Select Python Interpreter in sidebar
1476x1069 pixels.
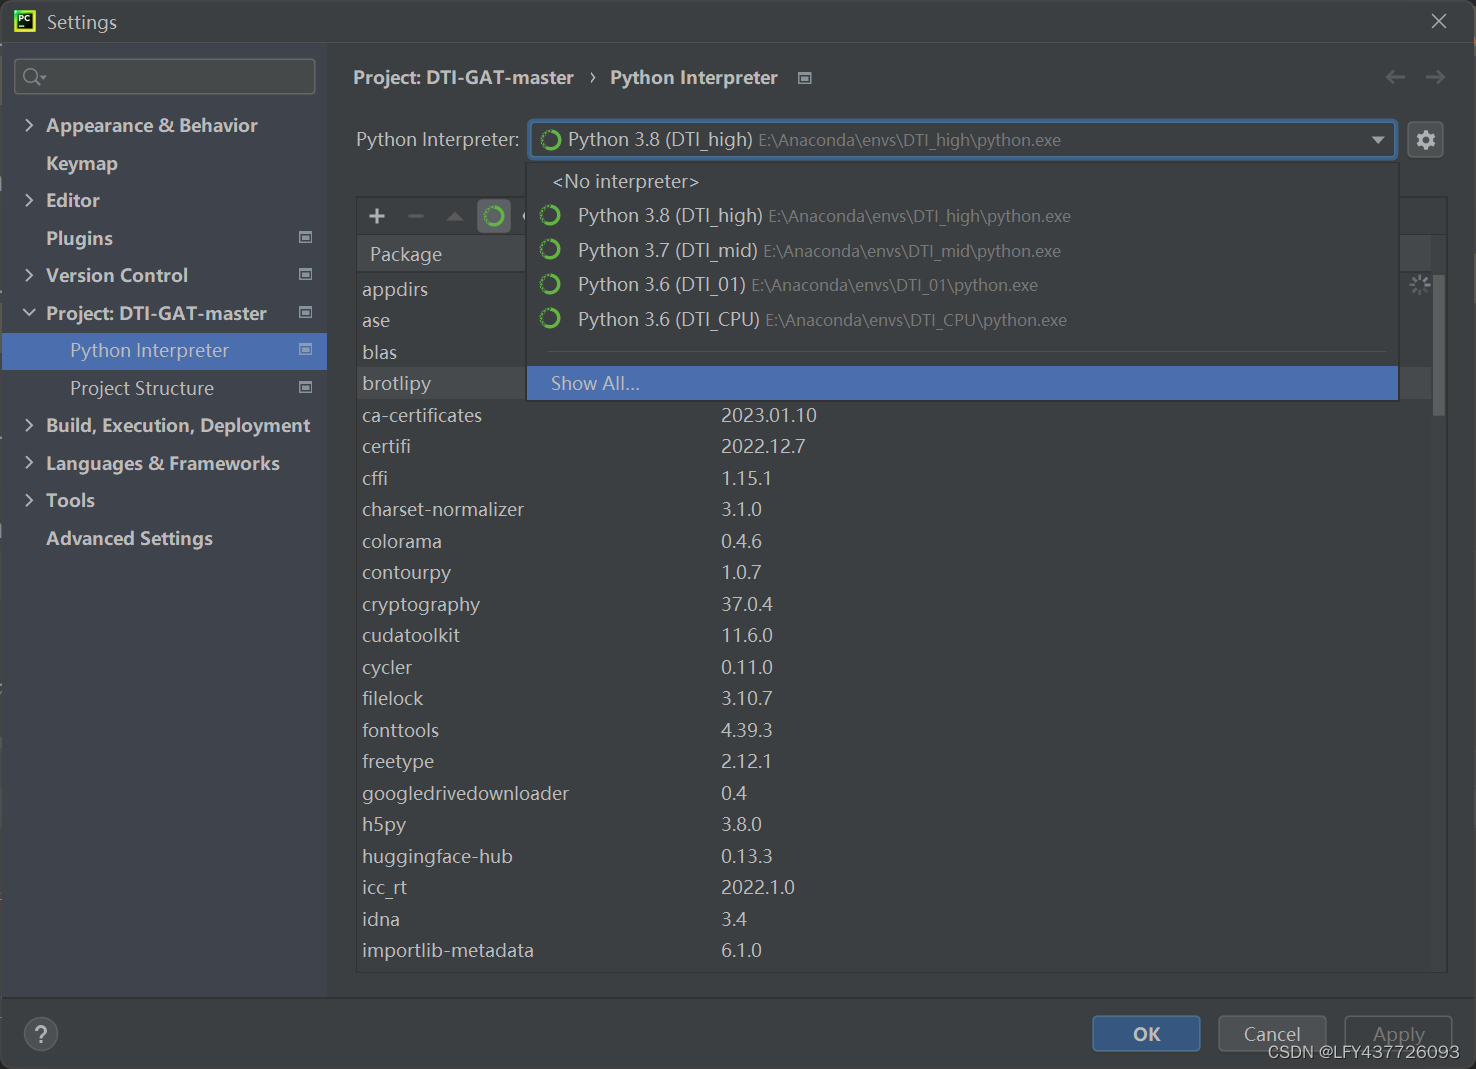point(164,351)
